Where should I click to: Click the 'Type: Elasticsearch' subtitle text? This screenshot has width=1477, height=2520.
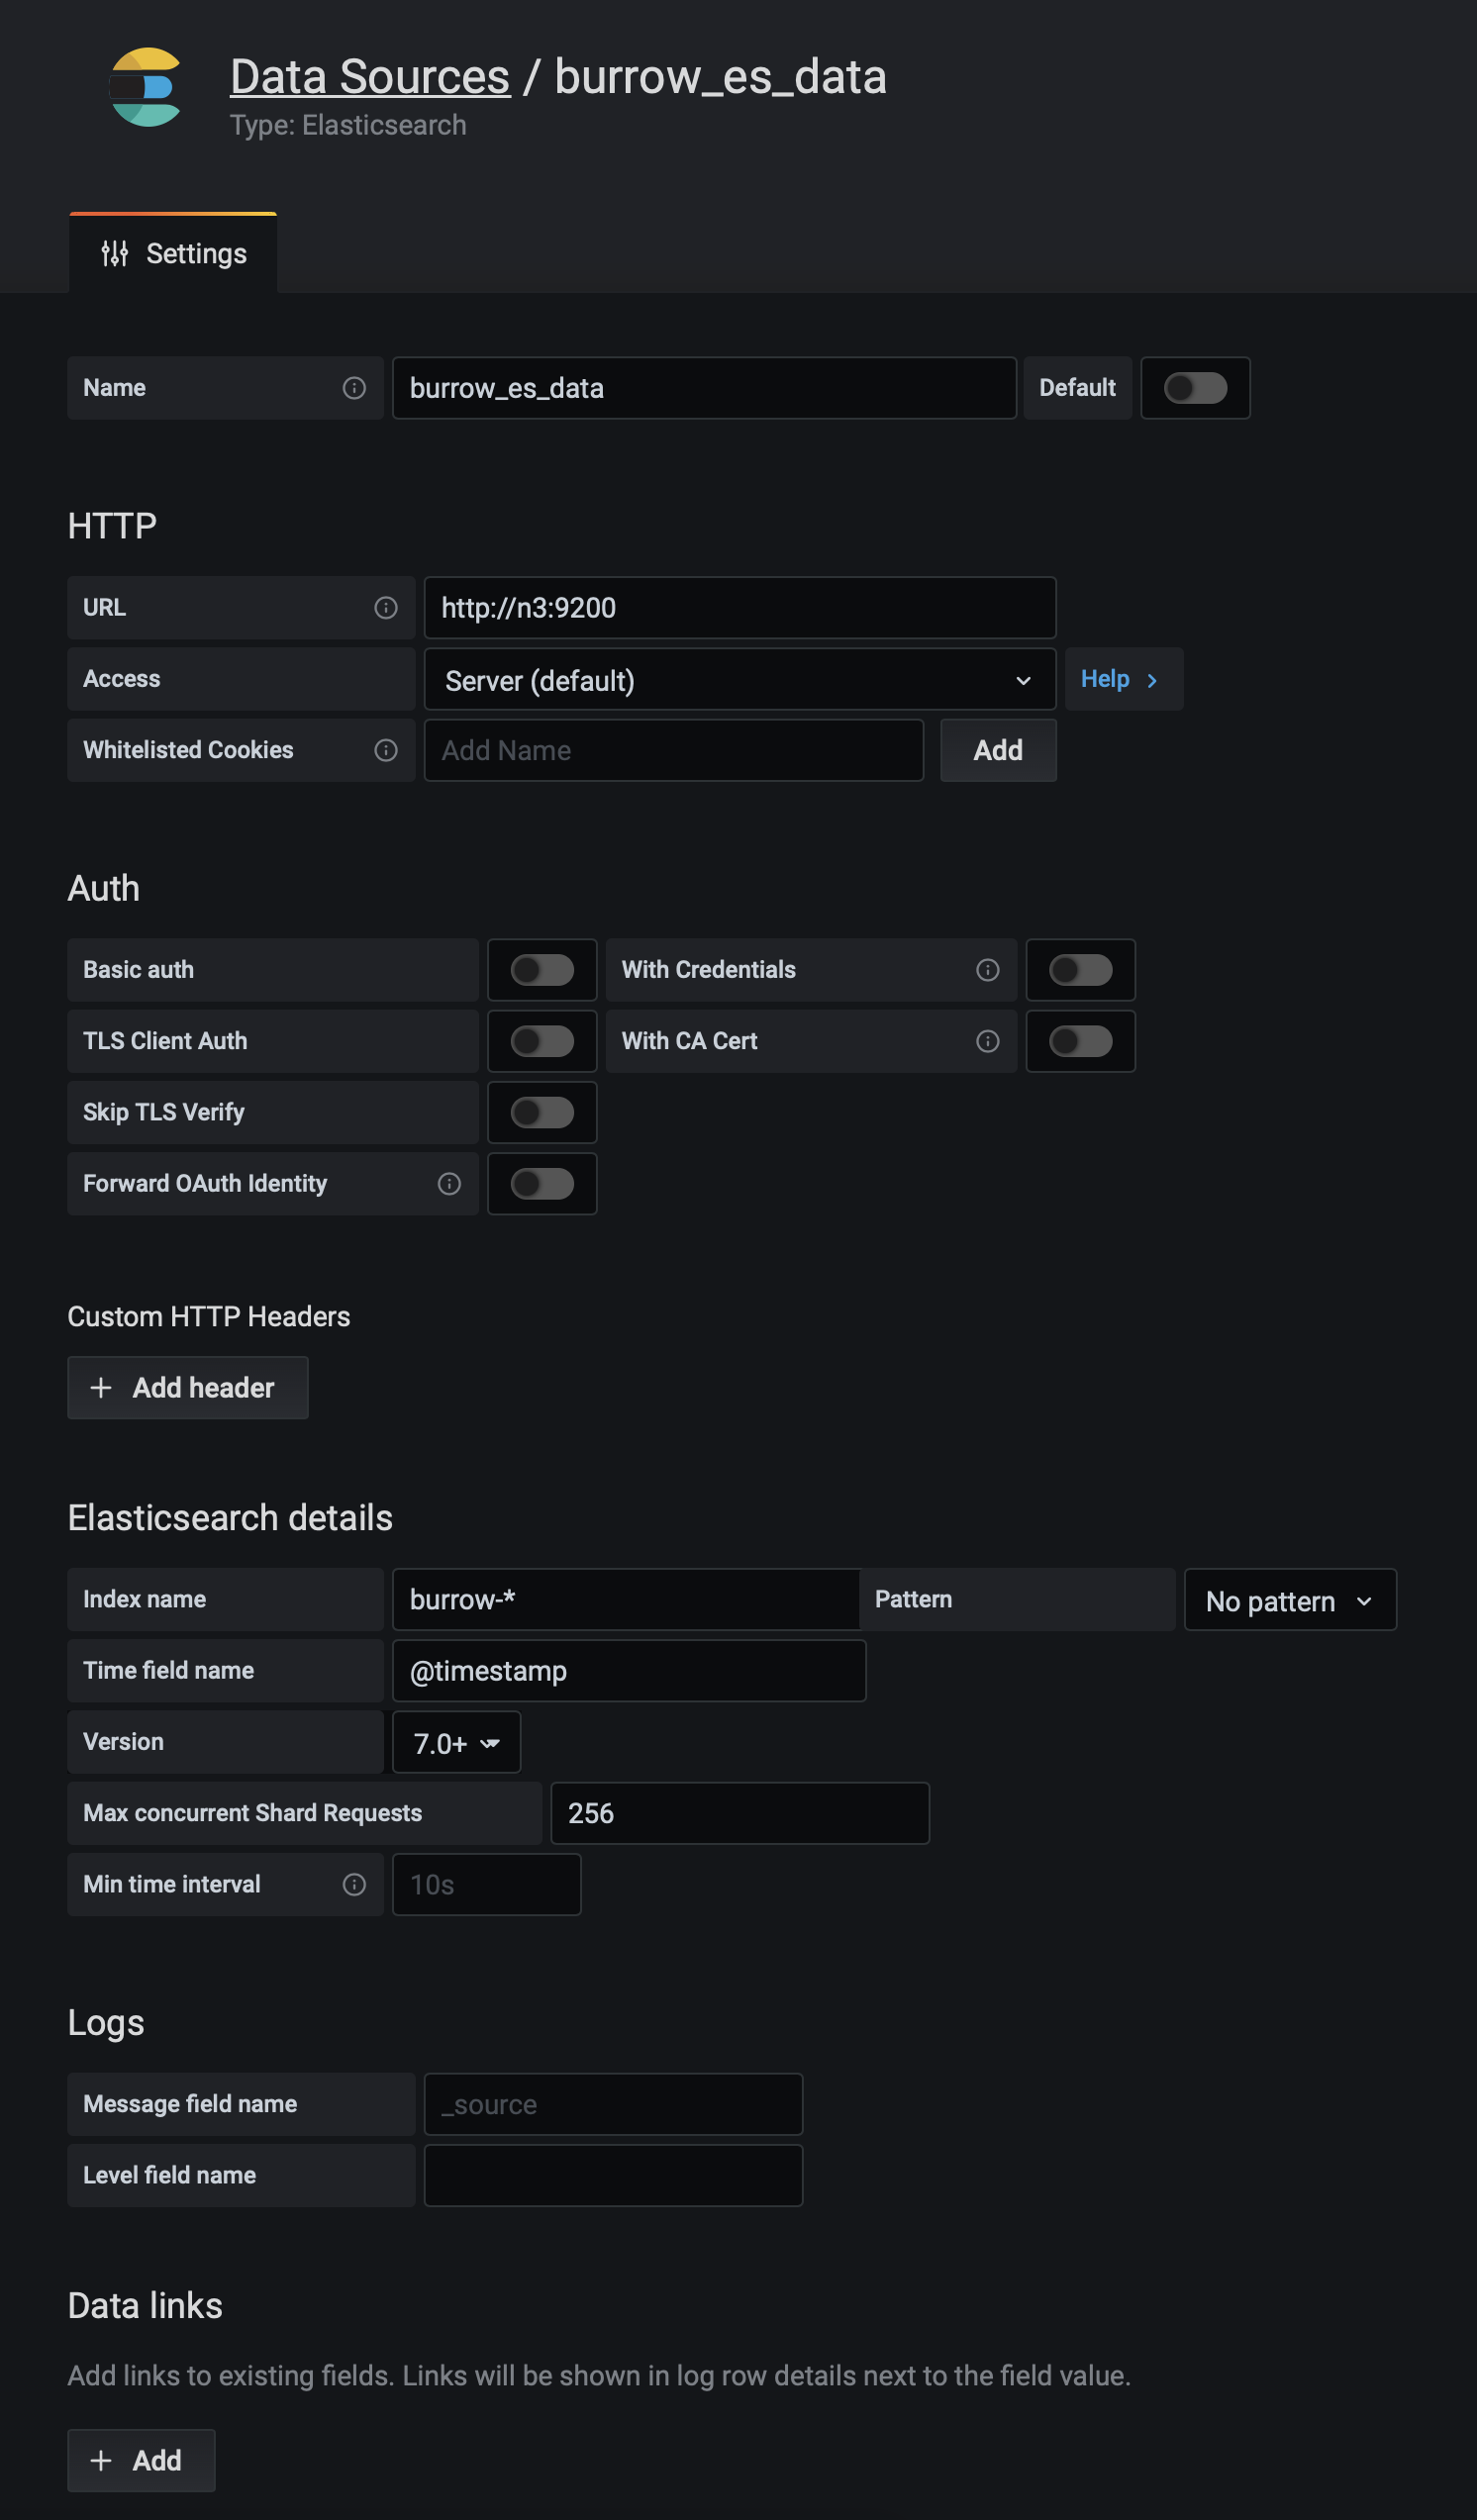pyautogui.click(x=348, y=125)
